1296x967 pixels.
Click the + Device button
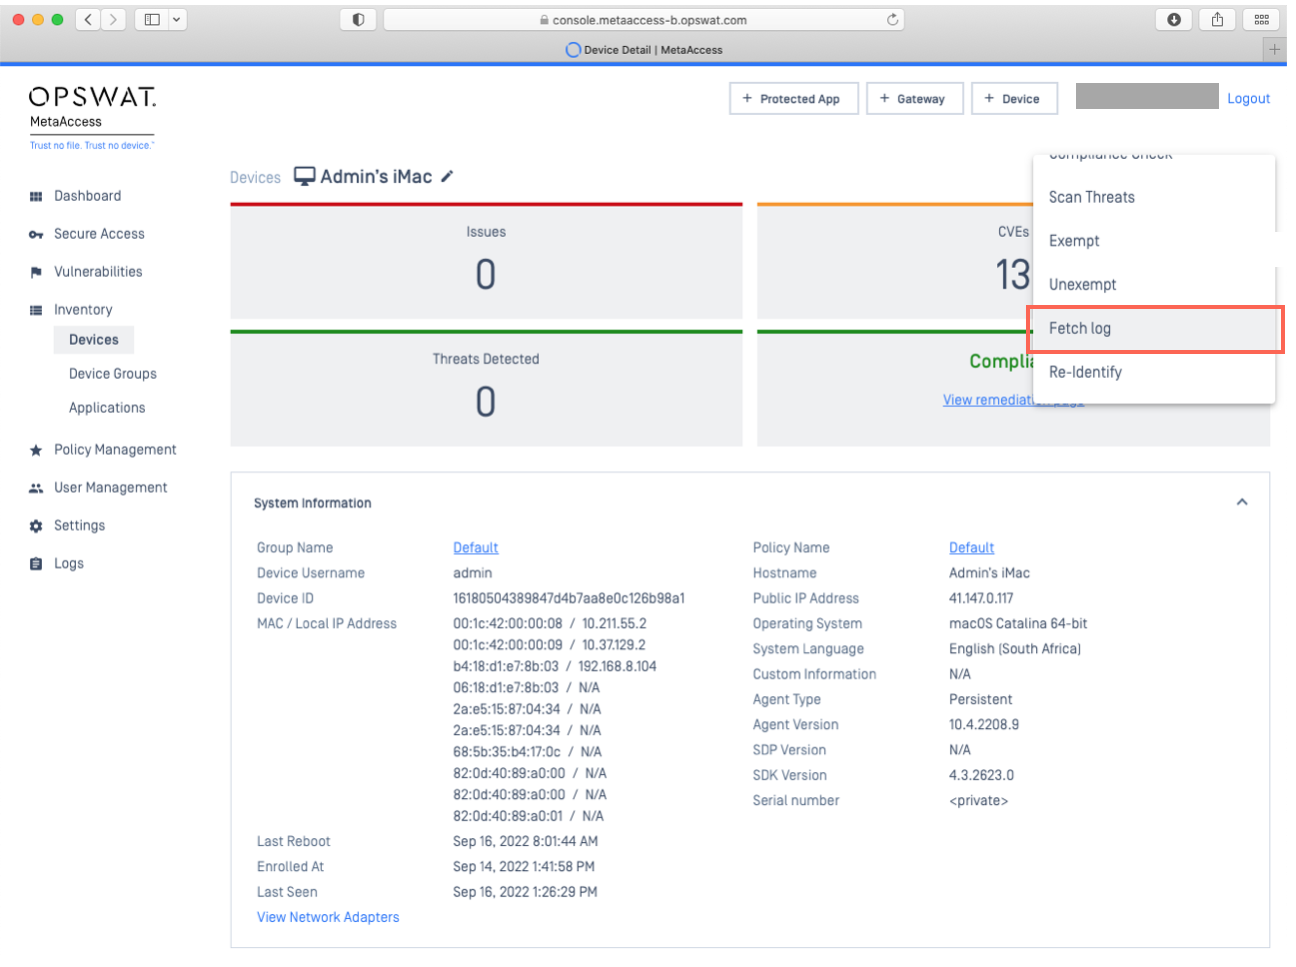pyautogui.click(x=1014, y=99)
